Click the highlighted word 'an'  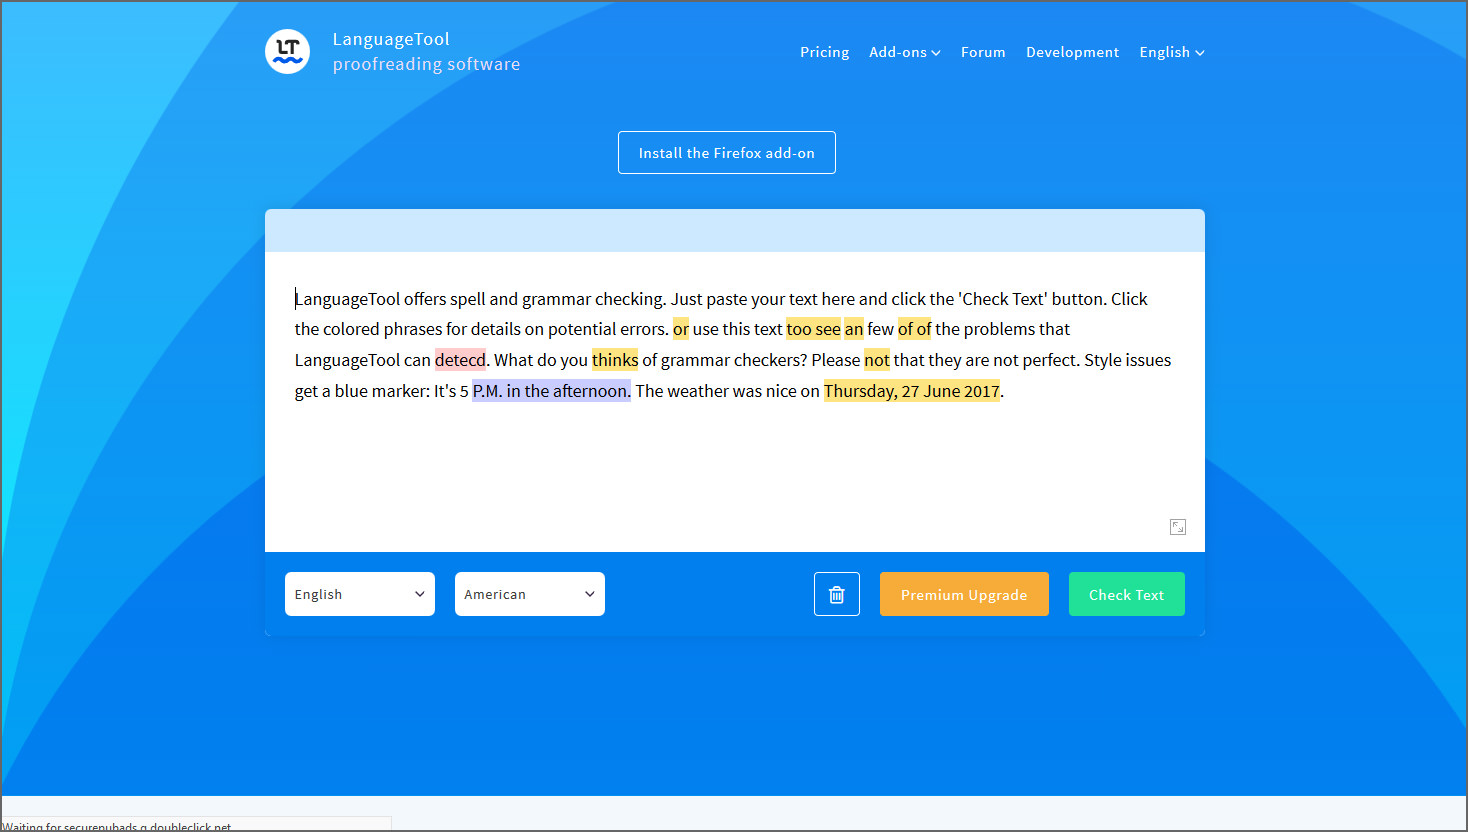coord(854,329)
